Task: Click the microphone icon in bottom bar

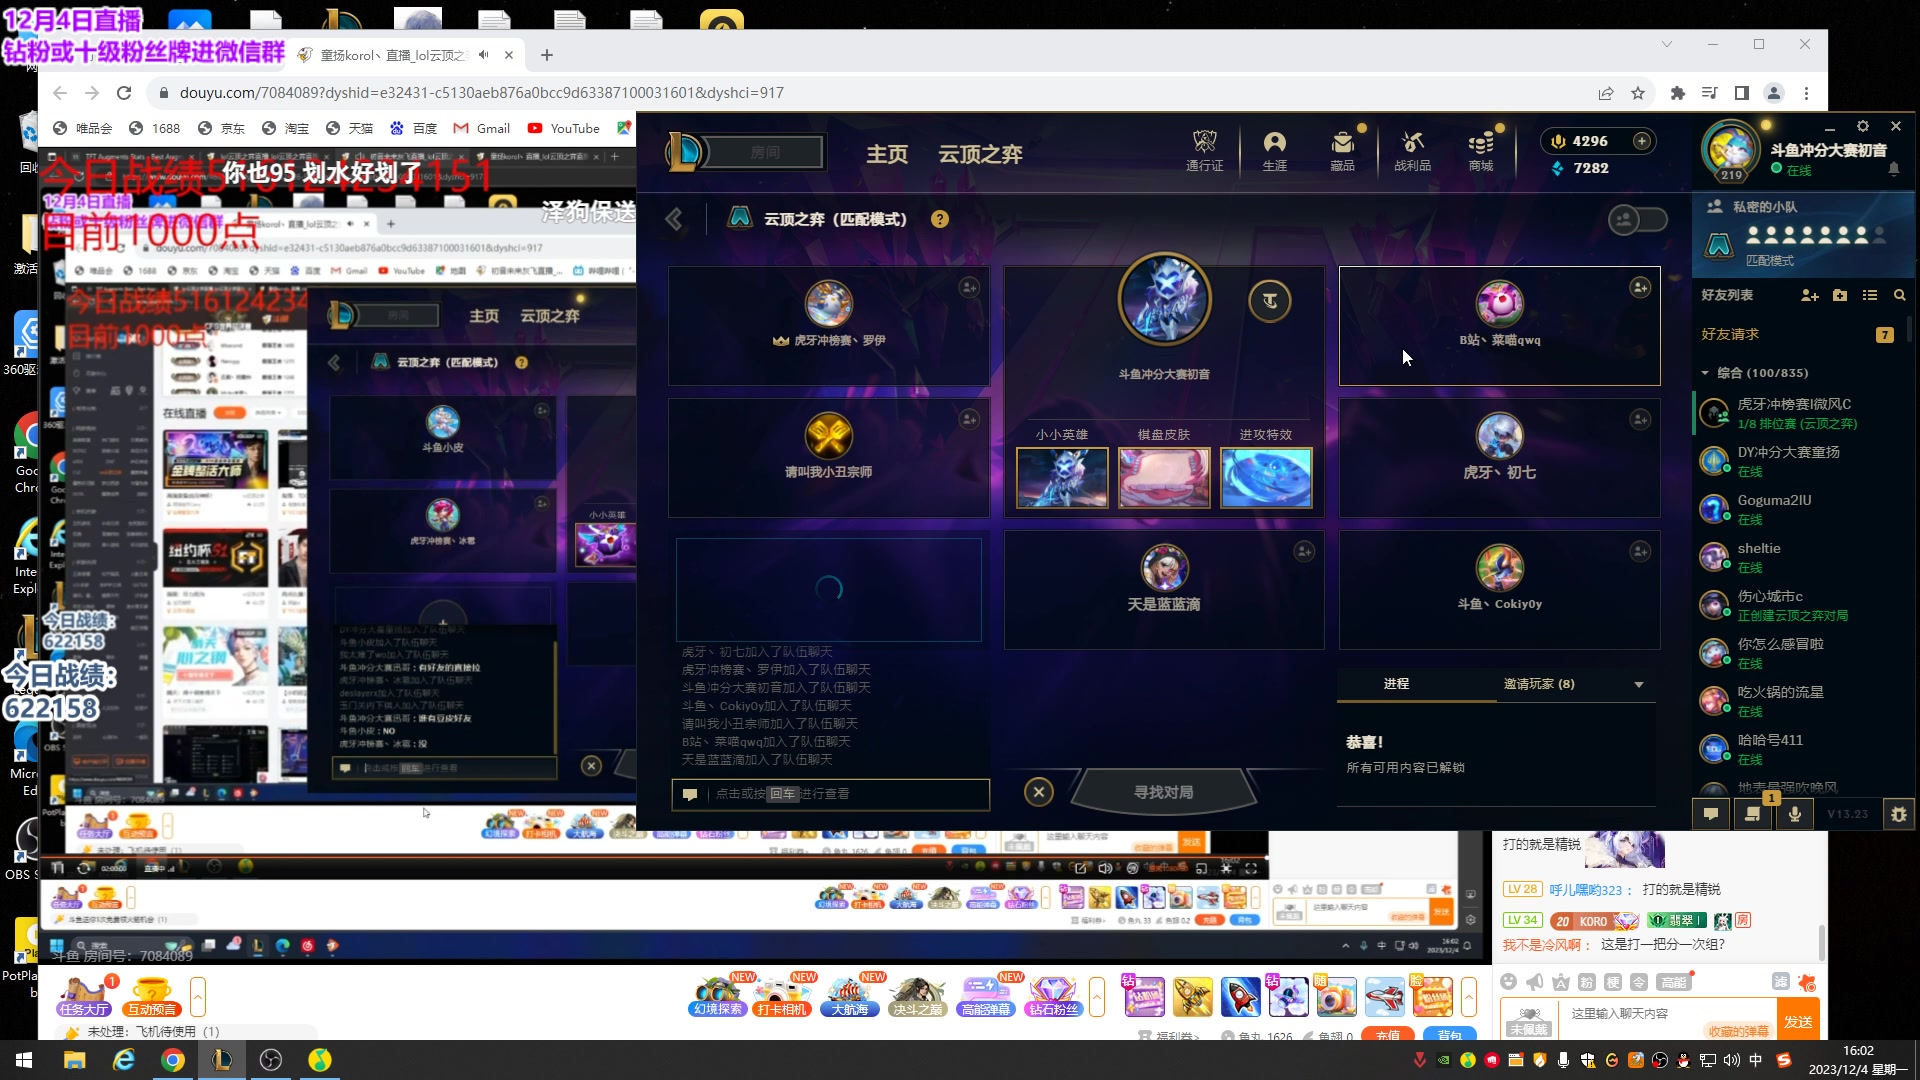Action: [1794, 814]
